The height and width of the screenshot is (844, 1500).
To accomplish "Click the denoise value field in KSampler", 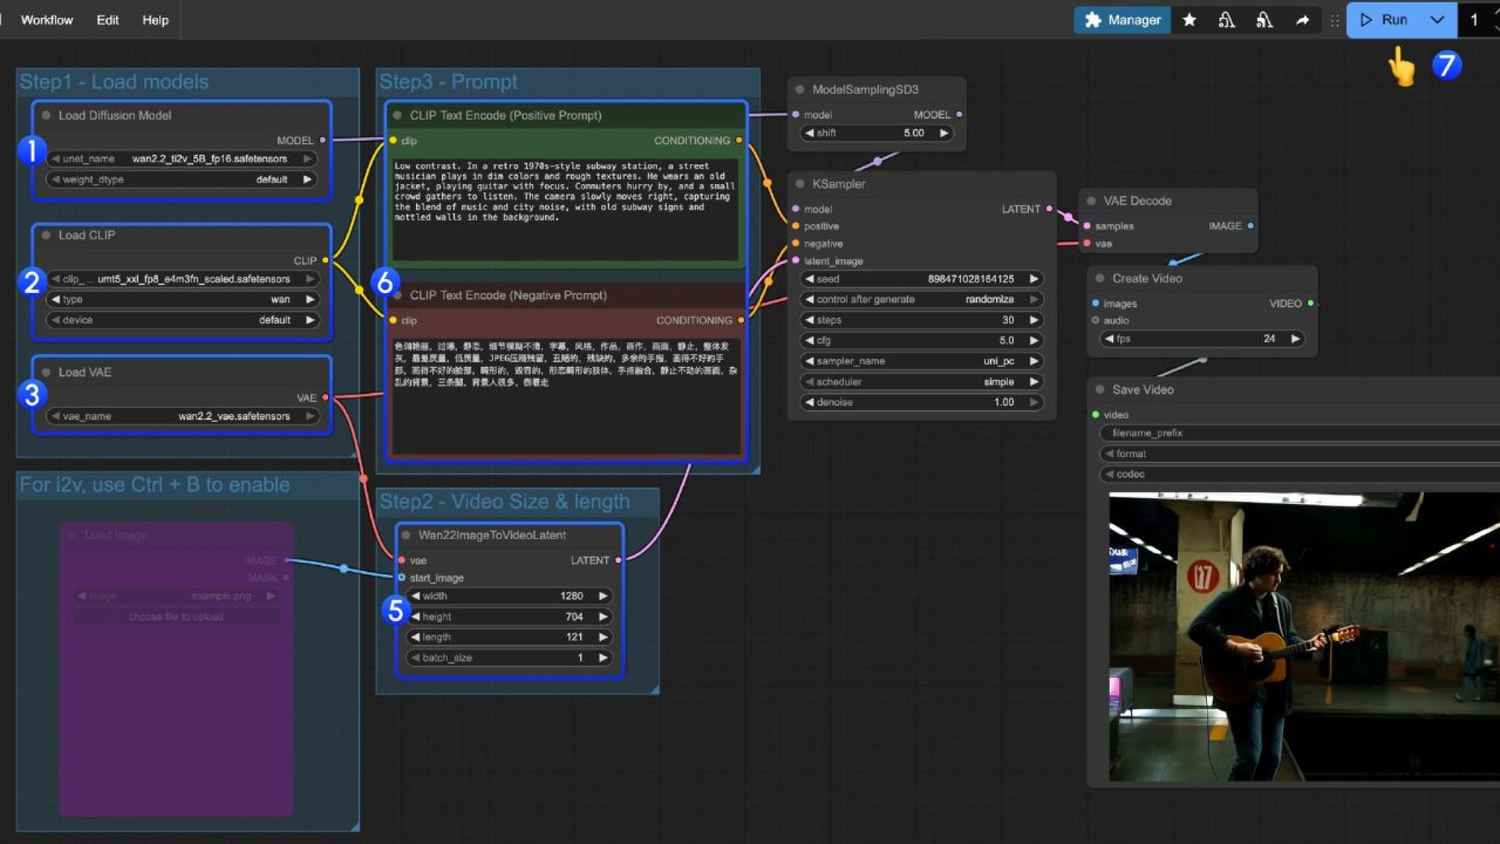I will [921, 402].
